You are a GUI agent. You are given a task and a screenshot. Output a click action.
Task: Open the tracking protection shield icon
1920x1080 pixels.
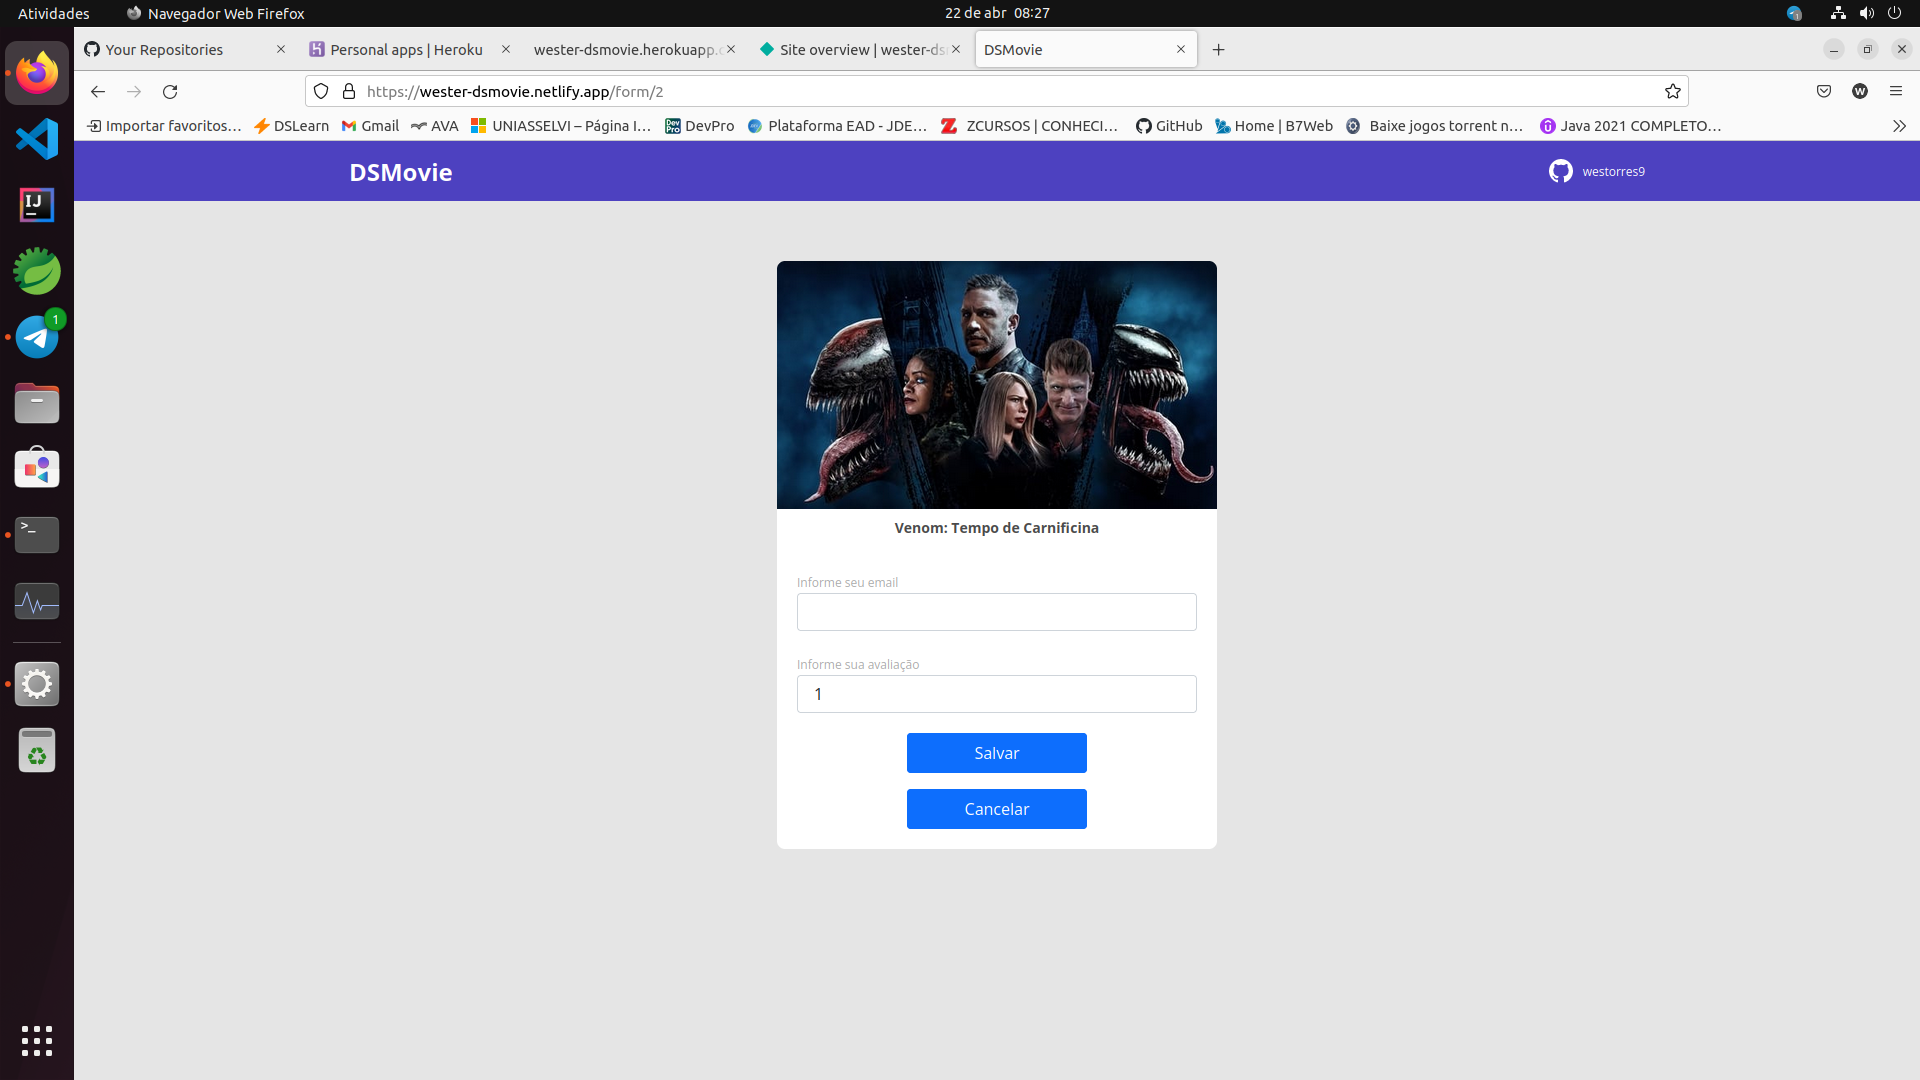(321, 91)
